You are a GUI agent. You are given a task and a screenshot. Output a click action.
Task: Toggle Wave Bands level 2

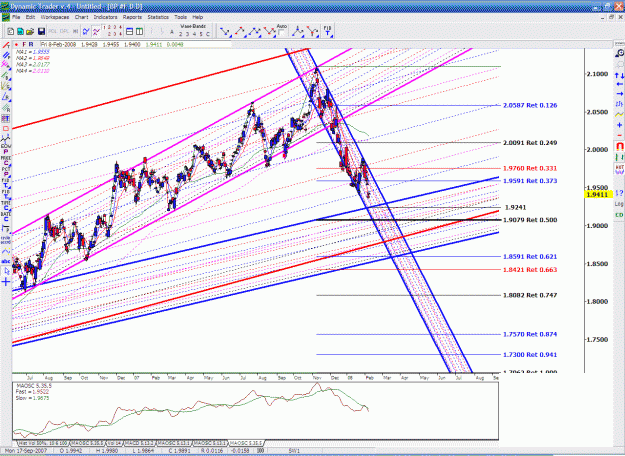182,34
